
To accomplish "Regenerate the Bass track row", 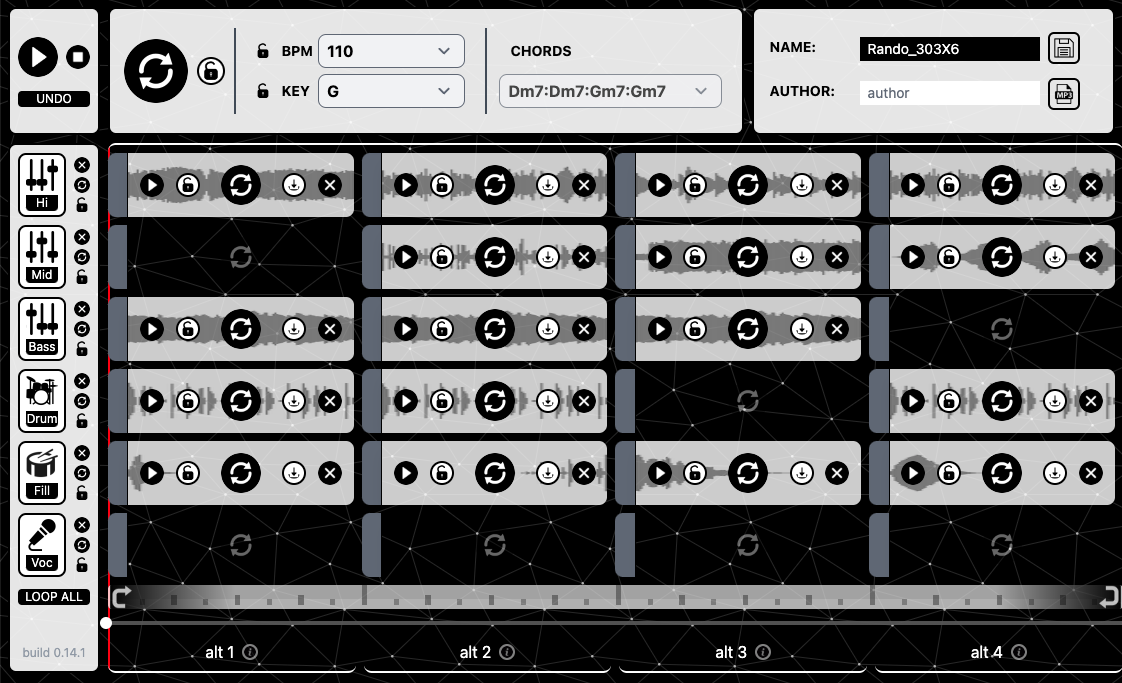I will click(x=82, y=329).
